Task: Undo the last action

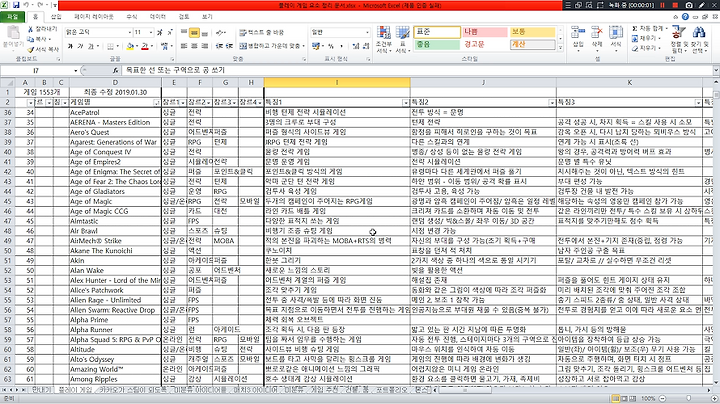Action: [x=26, y=5]
